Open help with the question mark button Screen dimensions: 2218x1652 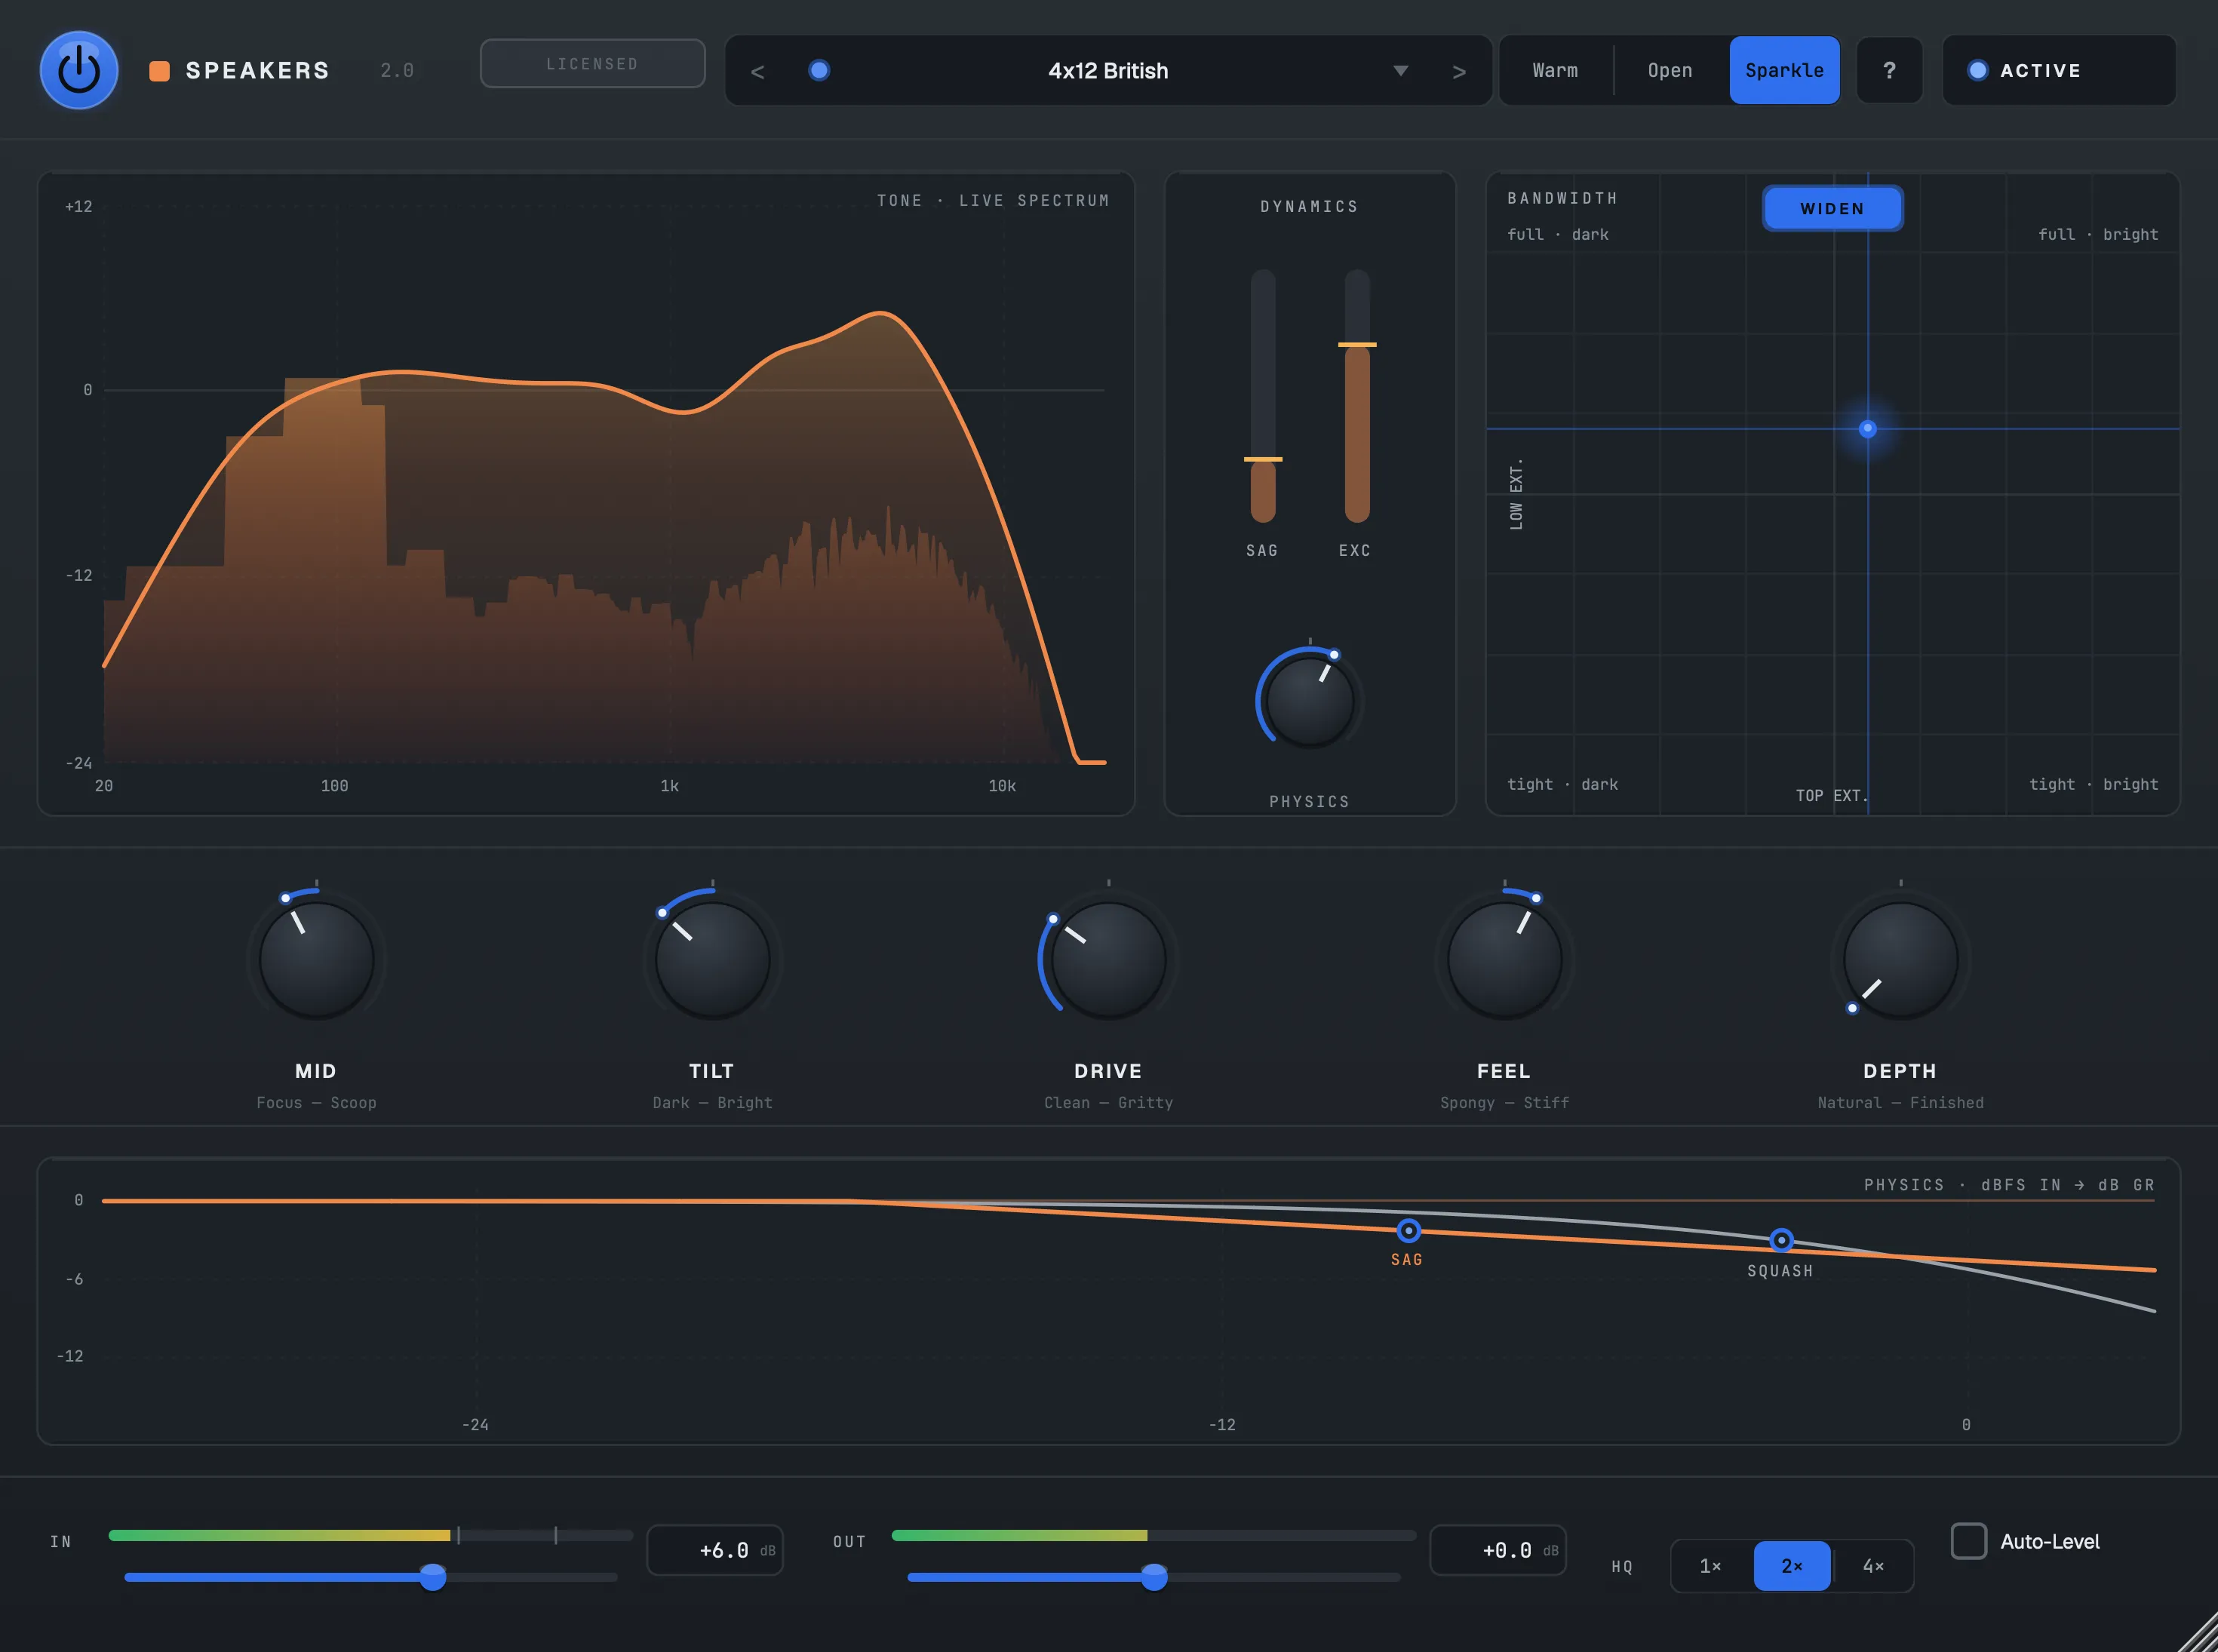[1889, 70]
